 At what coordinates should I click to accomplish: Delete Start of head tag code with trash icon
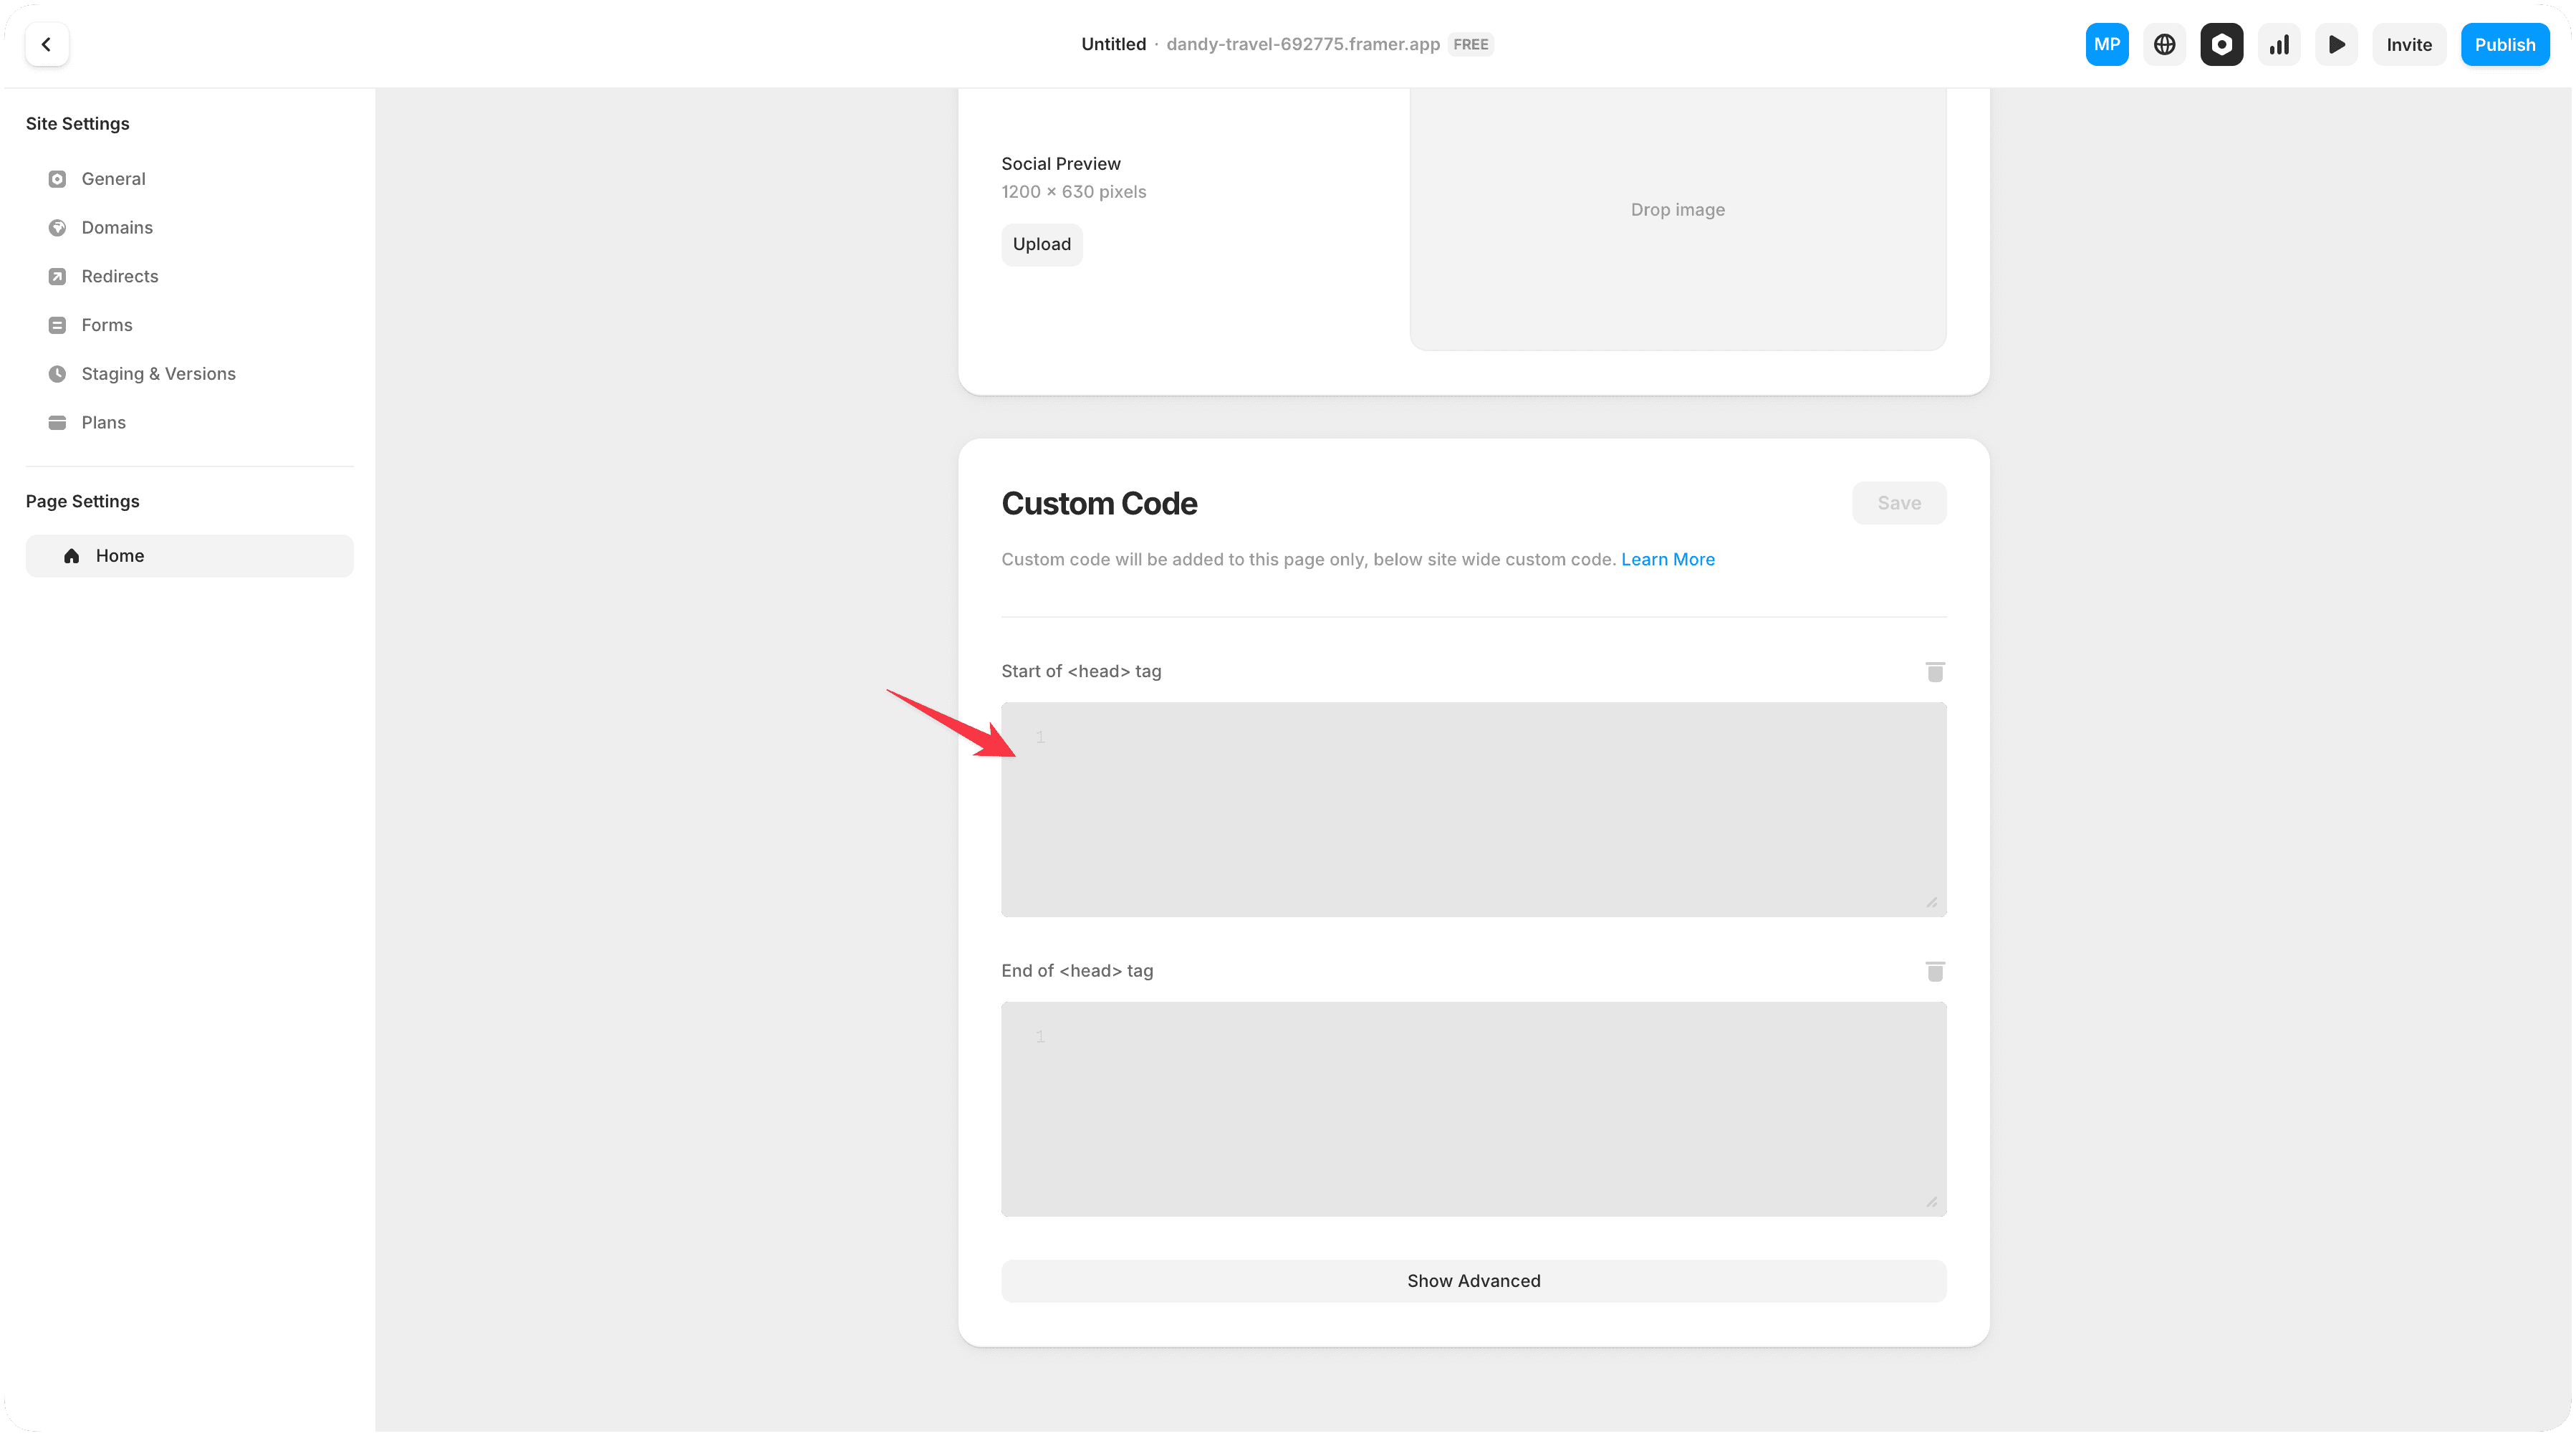pyautogui.click(x=1935, y=672)
